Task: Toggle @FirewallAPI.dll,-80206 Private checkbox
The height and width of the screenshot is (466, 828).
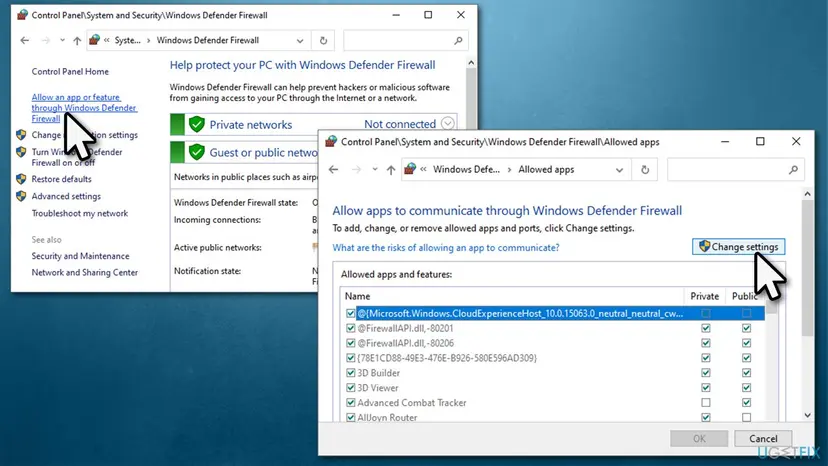Action: coord(705,343)
